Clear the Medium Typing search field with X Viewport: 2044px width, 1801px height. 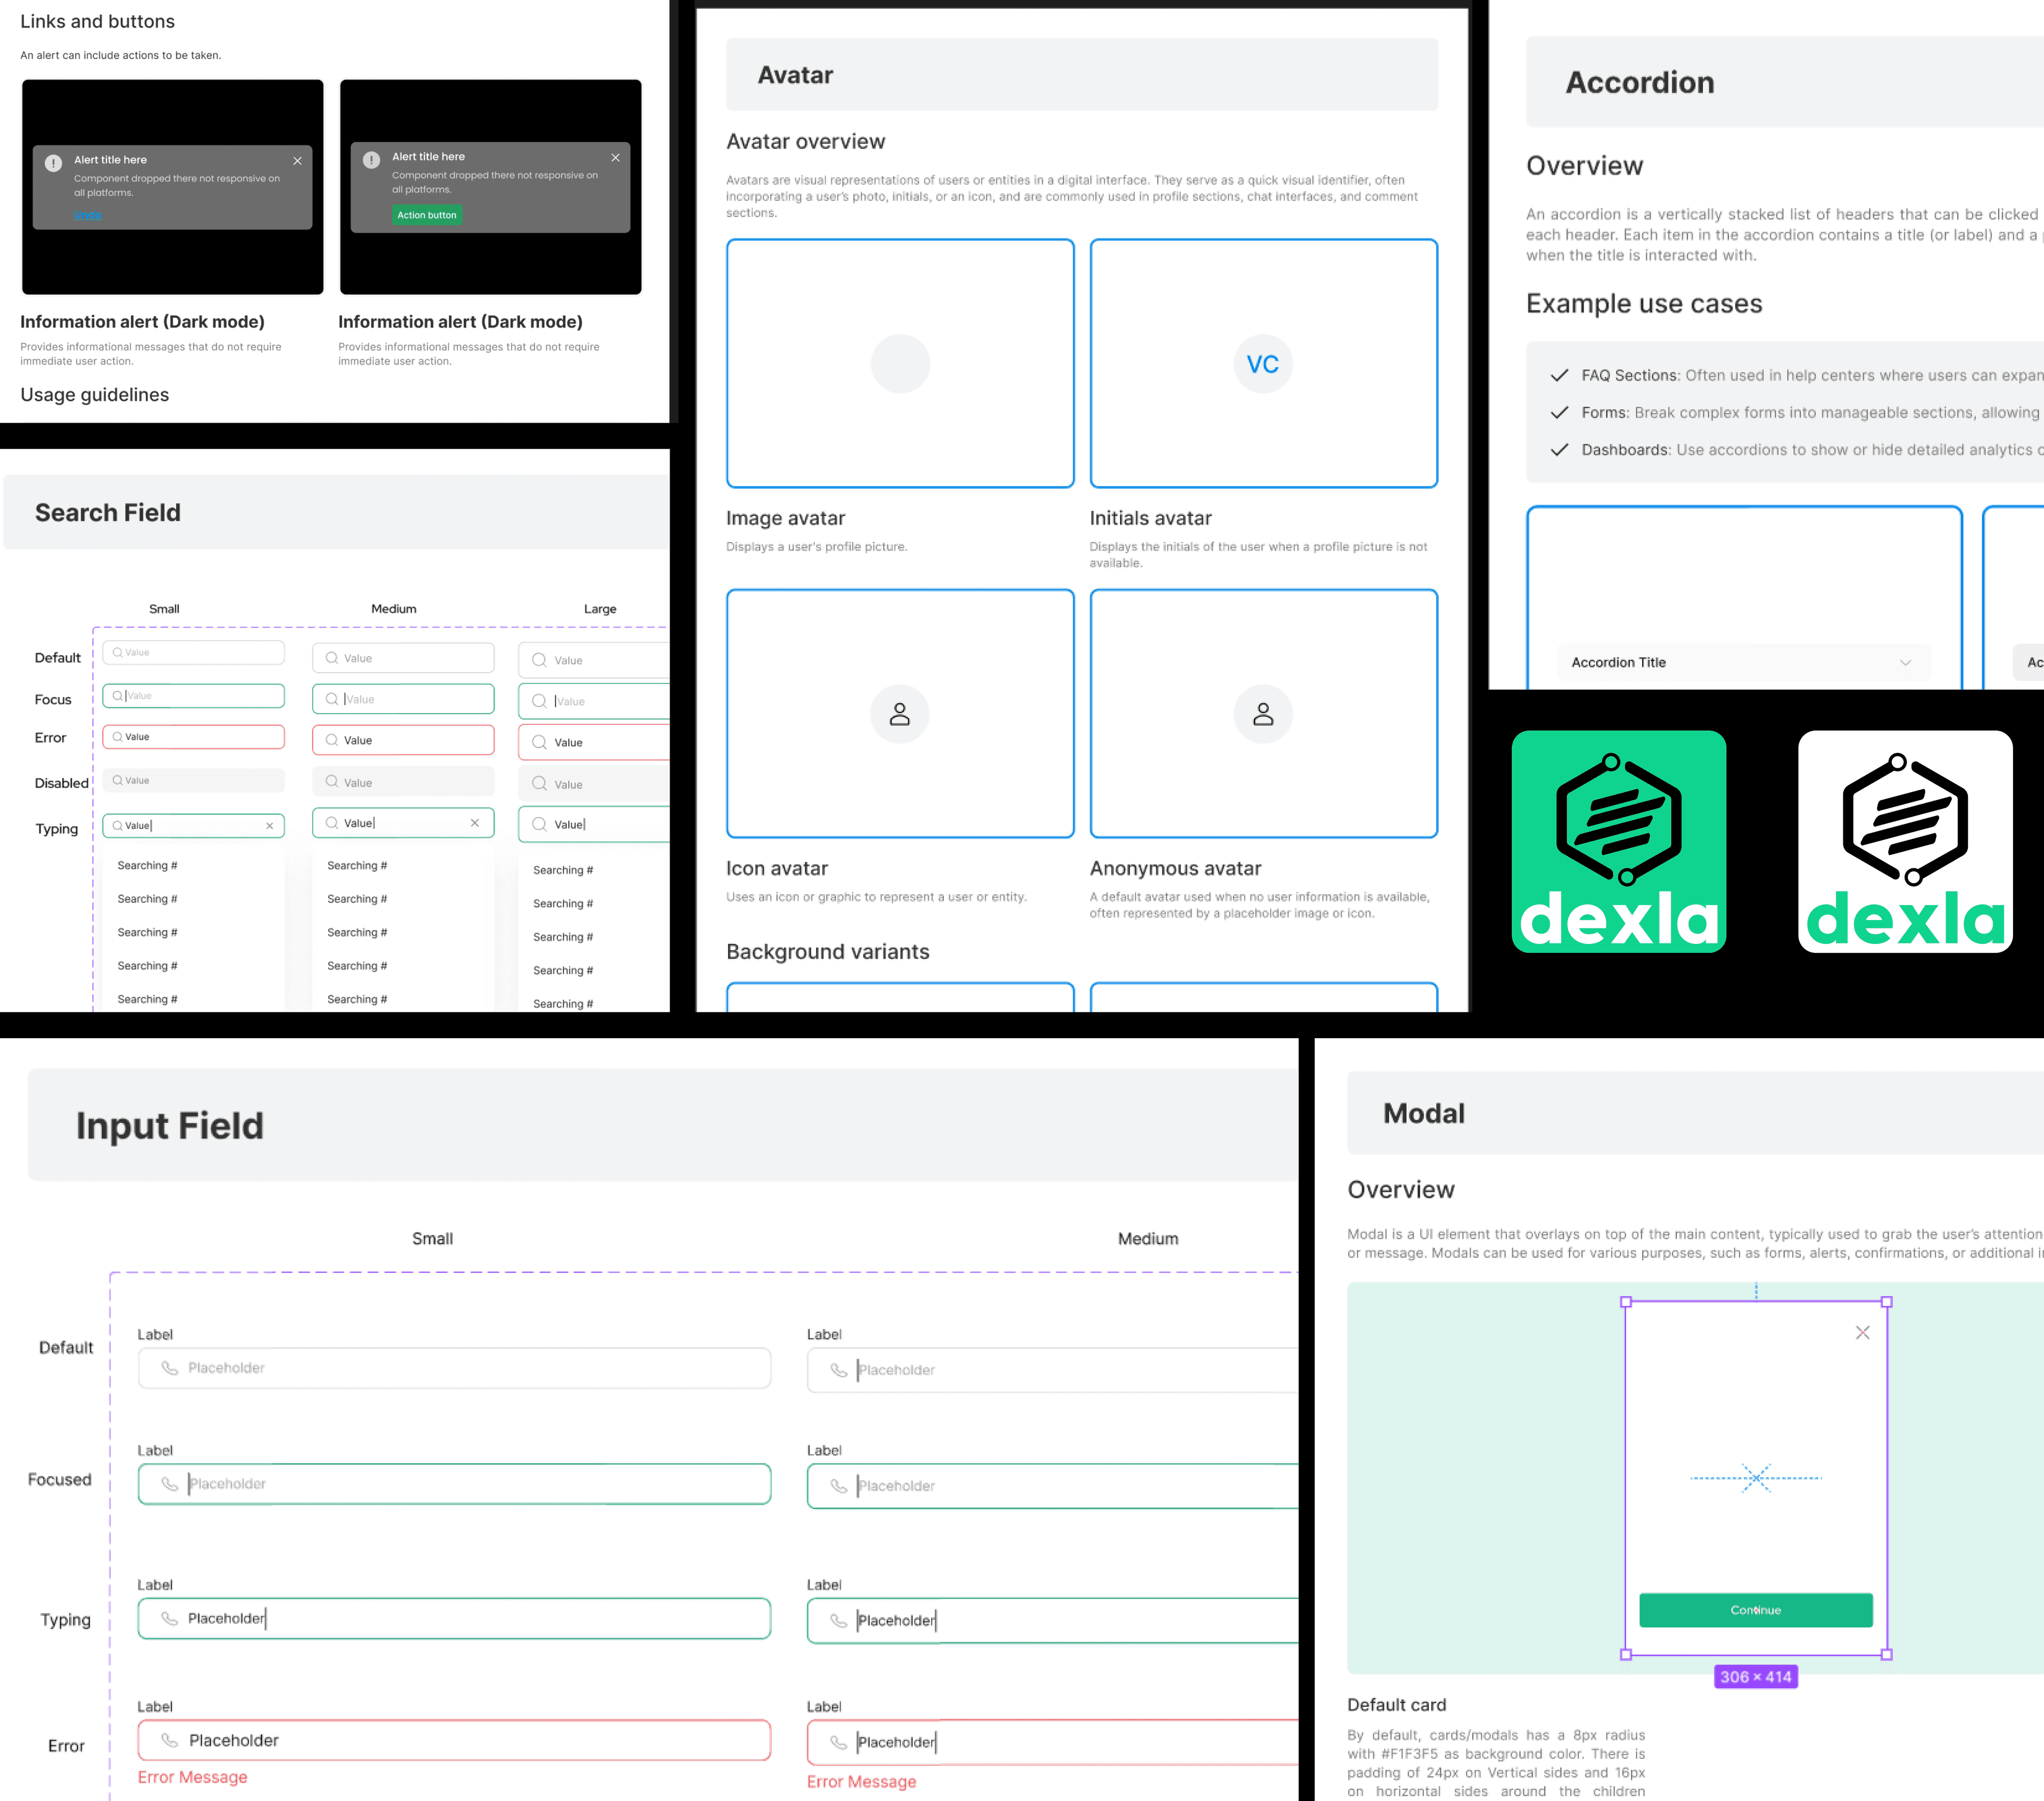click(x=475, y=823)
